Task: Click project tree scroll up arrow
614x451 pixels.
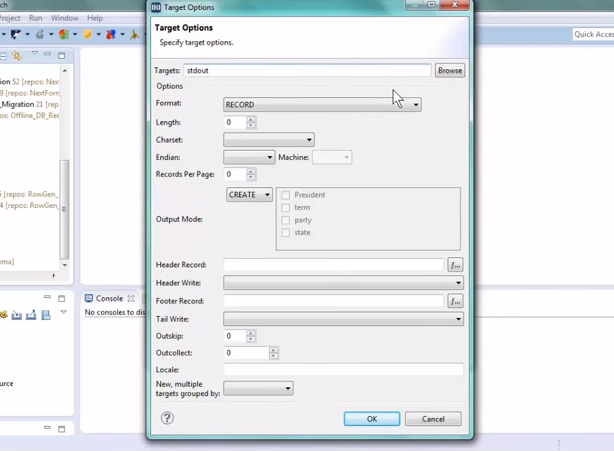Action: [x=65, y=70]
